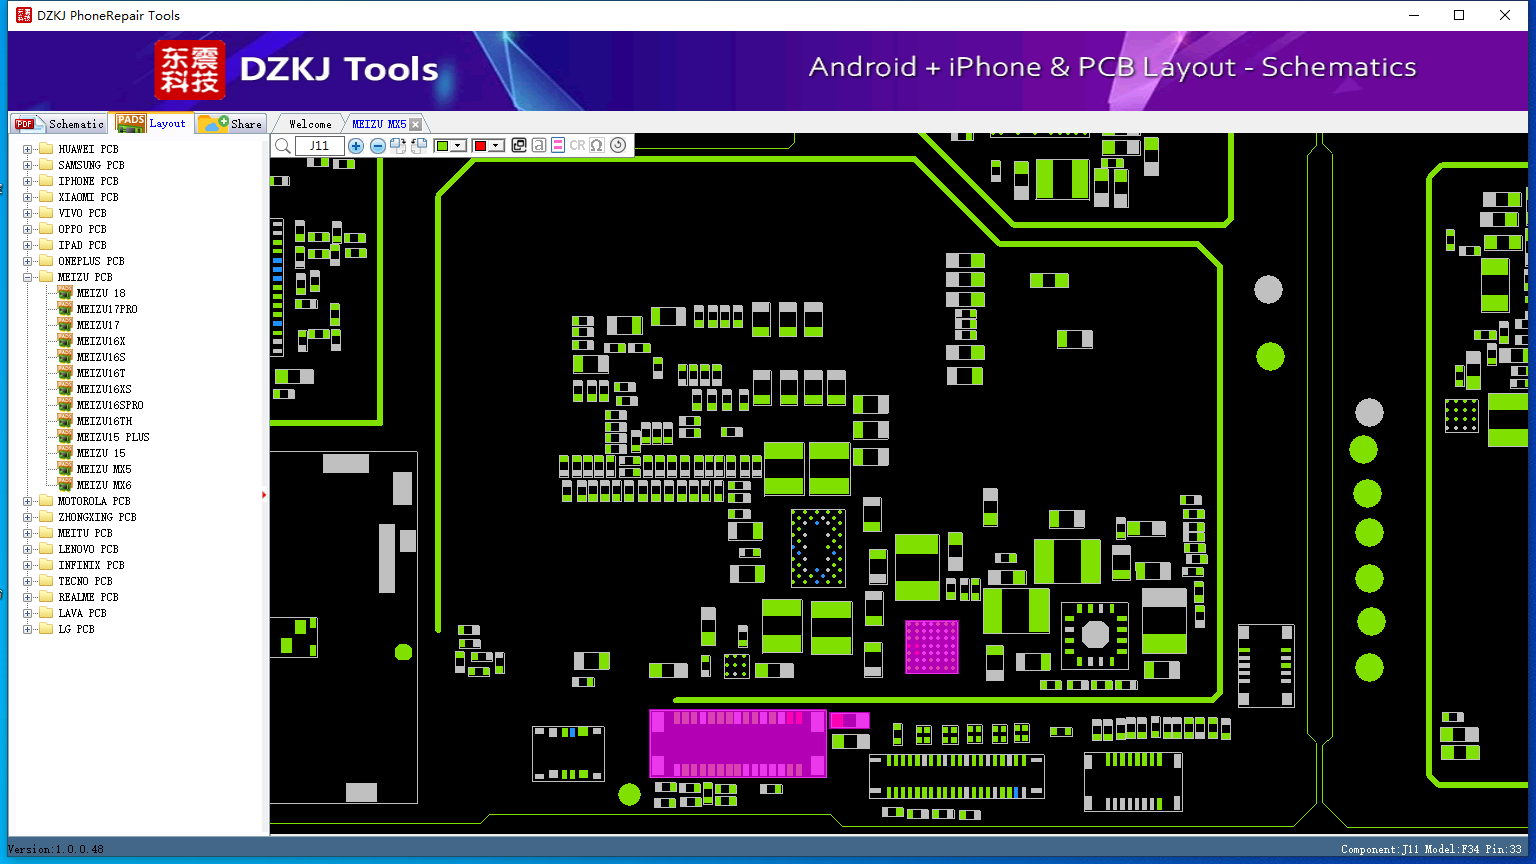The width and height of the screenshot is (1536, 864).
Task: Select the LENOVO PCB folder
Action: (88, 549)
